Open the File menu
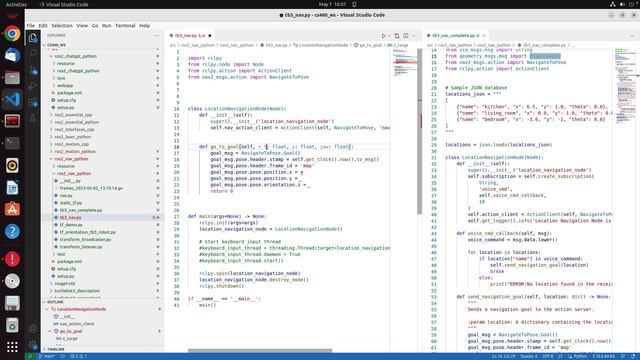 (x=31, y=25)
